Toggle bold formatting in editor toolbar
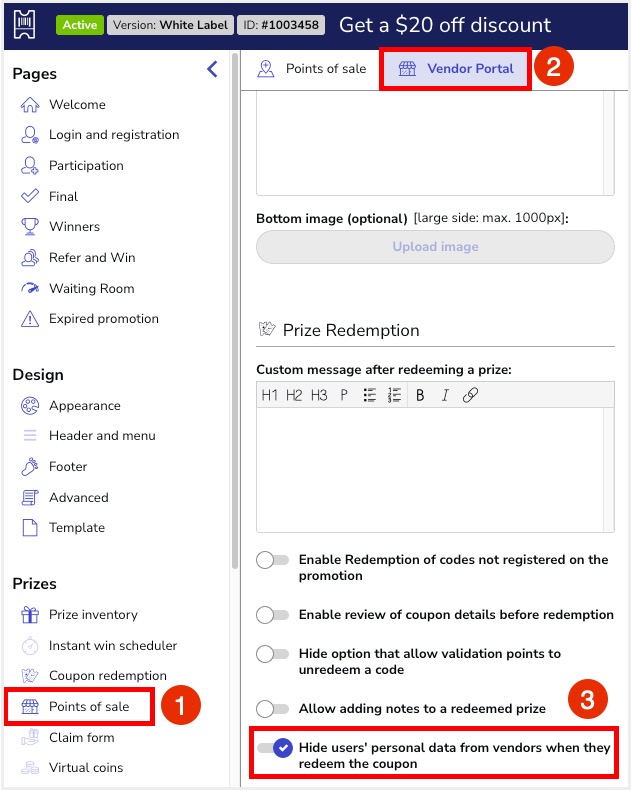 [420, 395]
